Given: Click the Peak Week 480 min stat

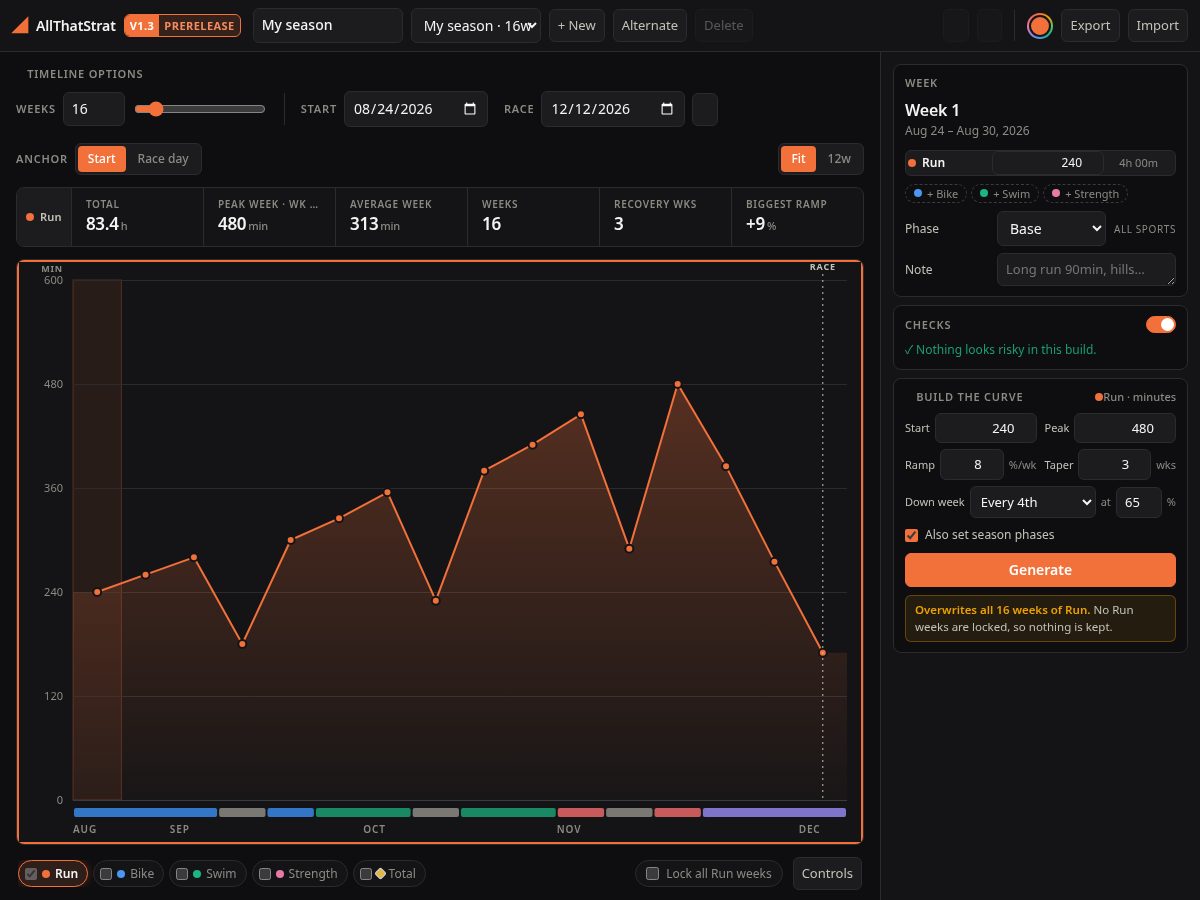Looking at the screenshot, I should [269, 216].
